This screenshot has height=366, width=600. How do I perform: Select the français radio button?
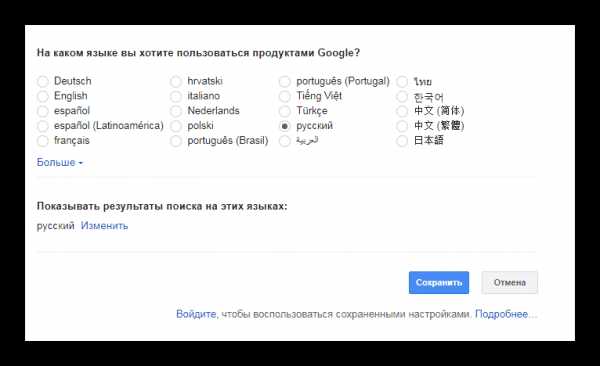pyautogui.click(x=43, y=141)
